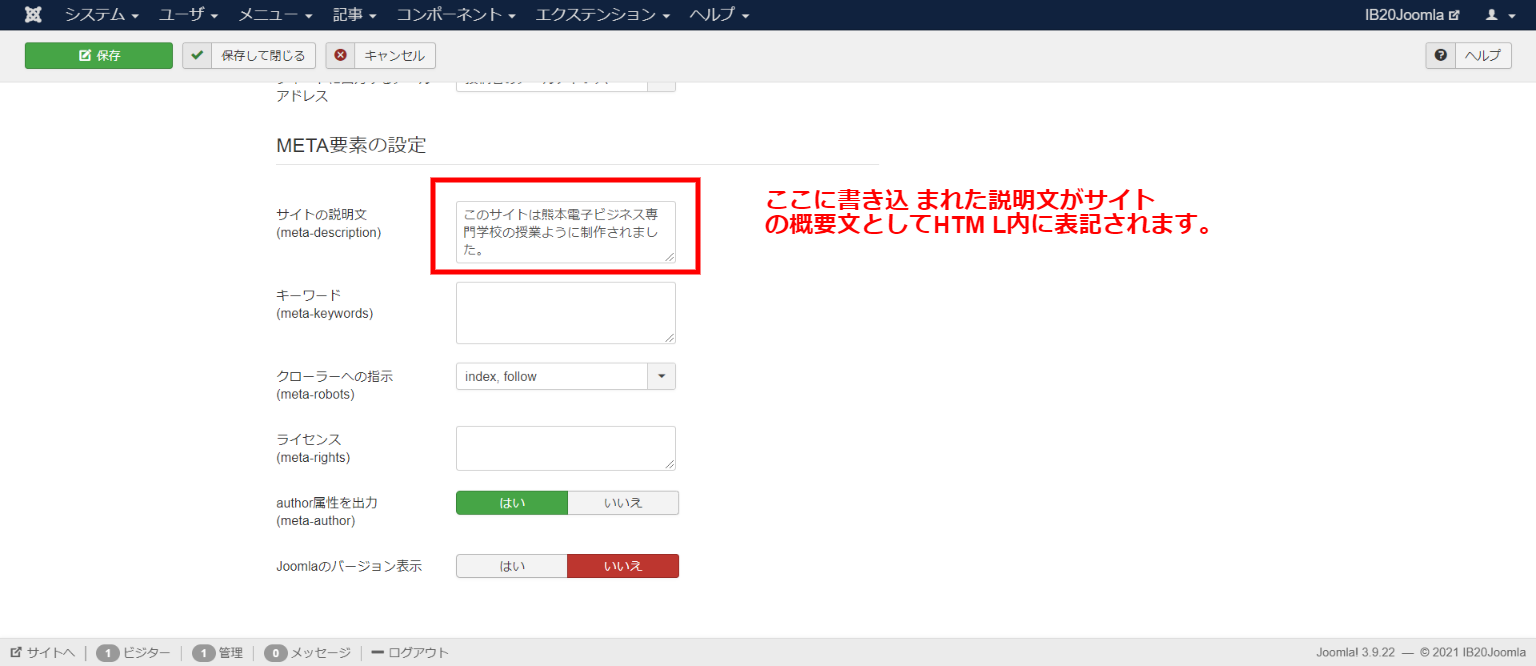
Task: Open the システム dropdown menu
Action: 102,15
